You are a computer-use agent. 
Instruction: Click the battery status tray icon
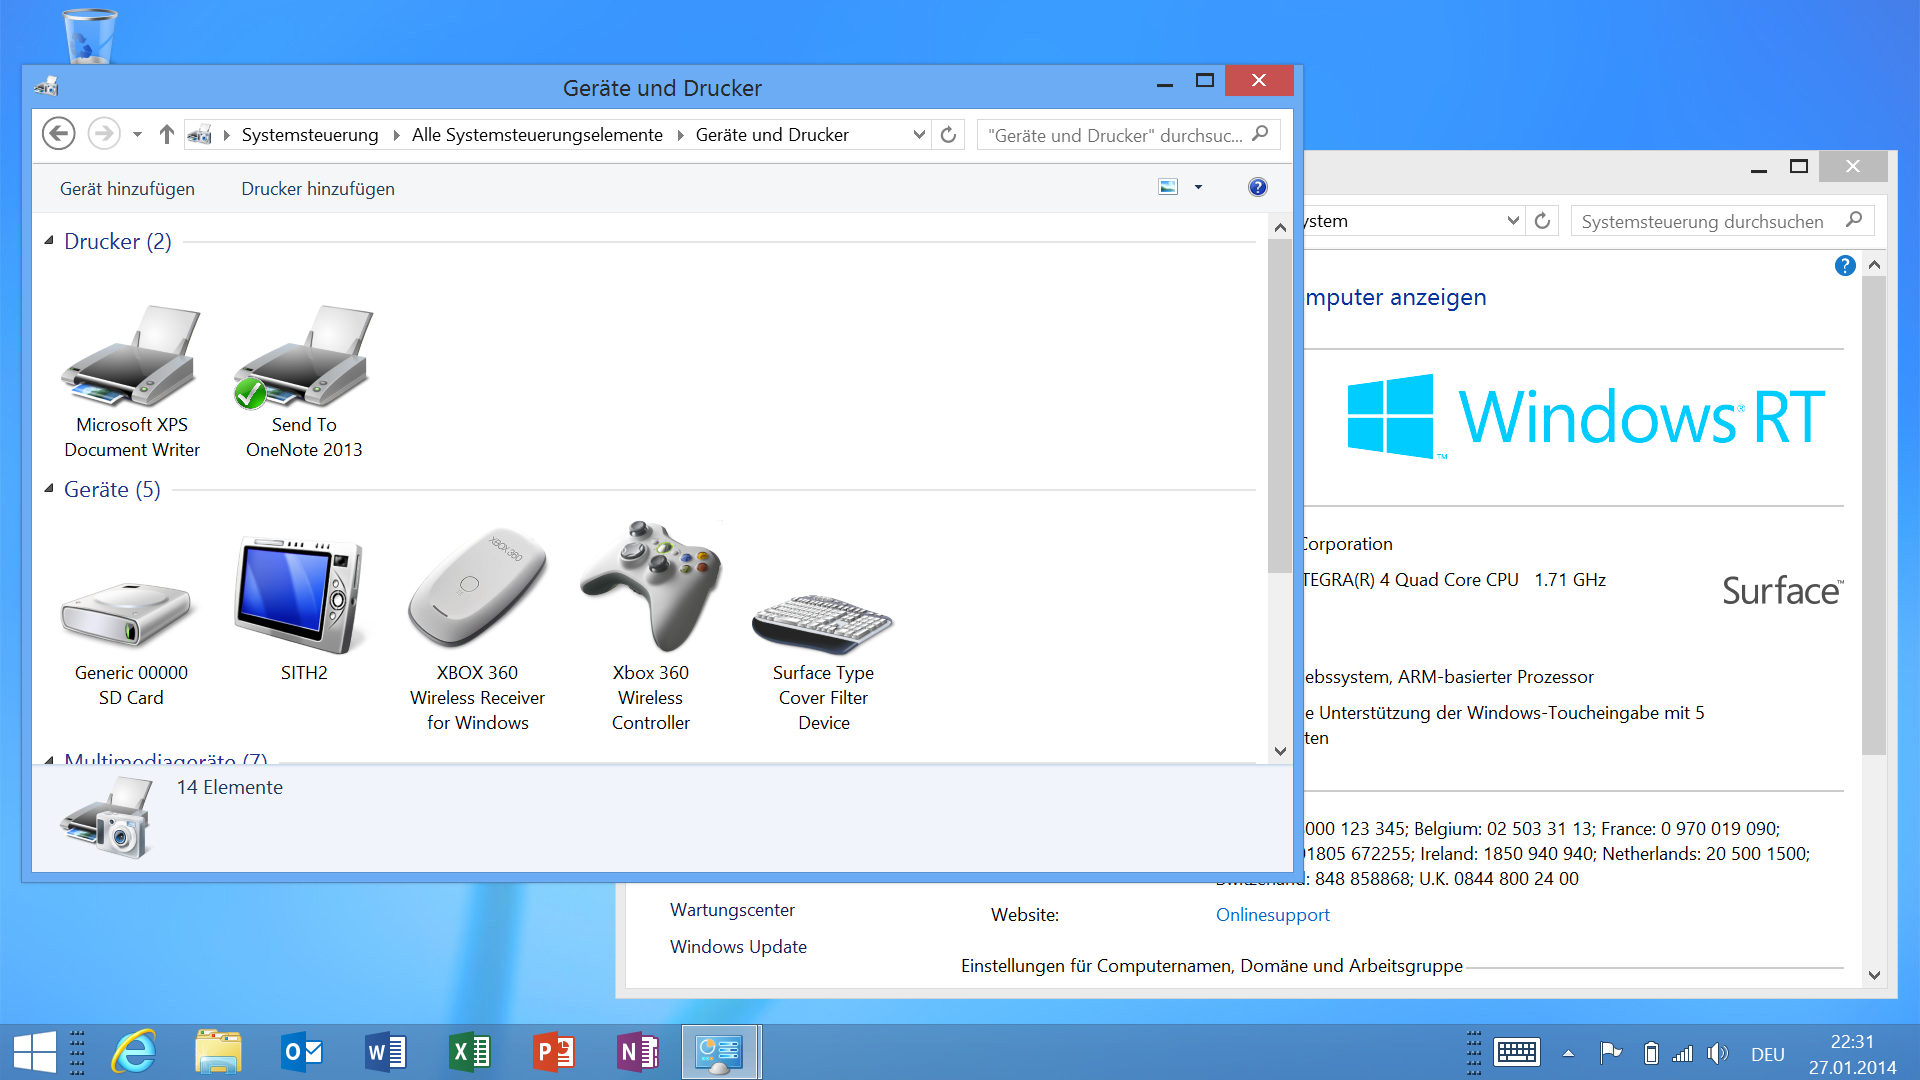pyautogui.click(x=1651, y=1053)
